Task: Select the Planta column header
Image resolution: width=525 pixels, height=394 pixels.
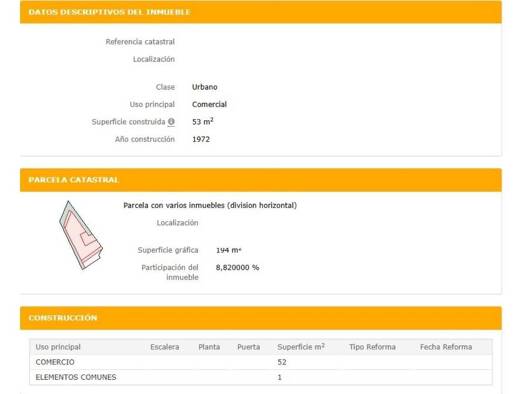Action: click(x=209, y=347)
